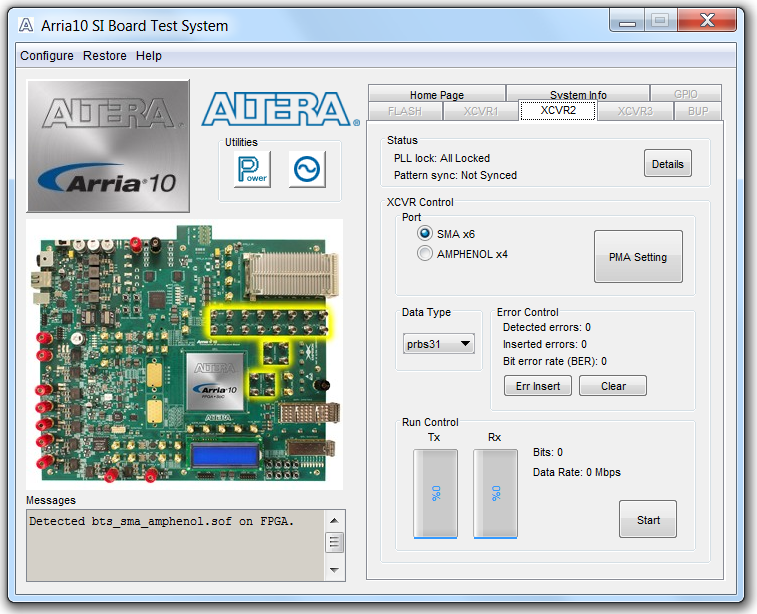Select the SMA x6 port option
The image size is (757, 614).
[x=425, y=233]
